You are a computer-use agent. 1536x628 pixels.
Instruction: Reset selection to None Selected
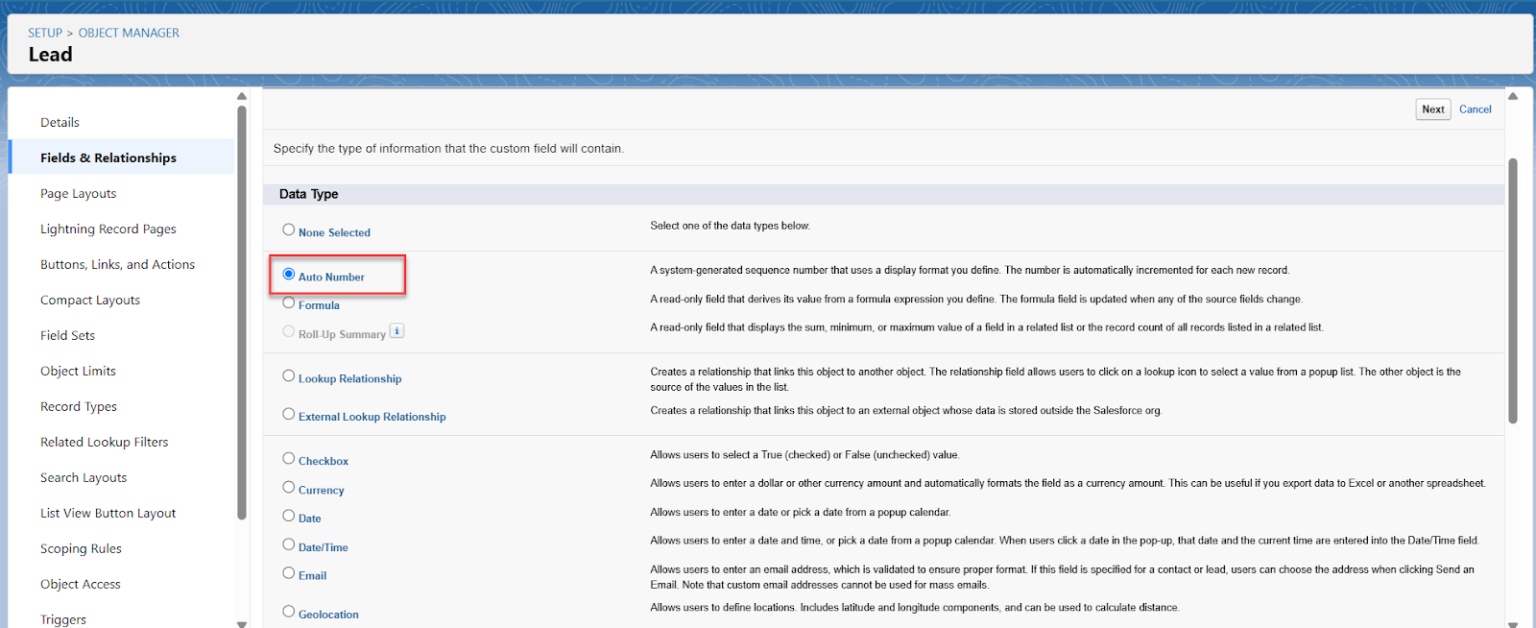(x=288, y=228)
